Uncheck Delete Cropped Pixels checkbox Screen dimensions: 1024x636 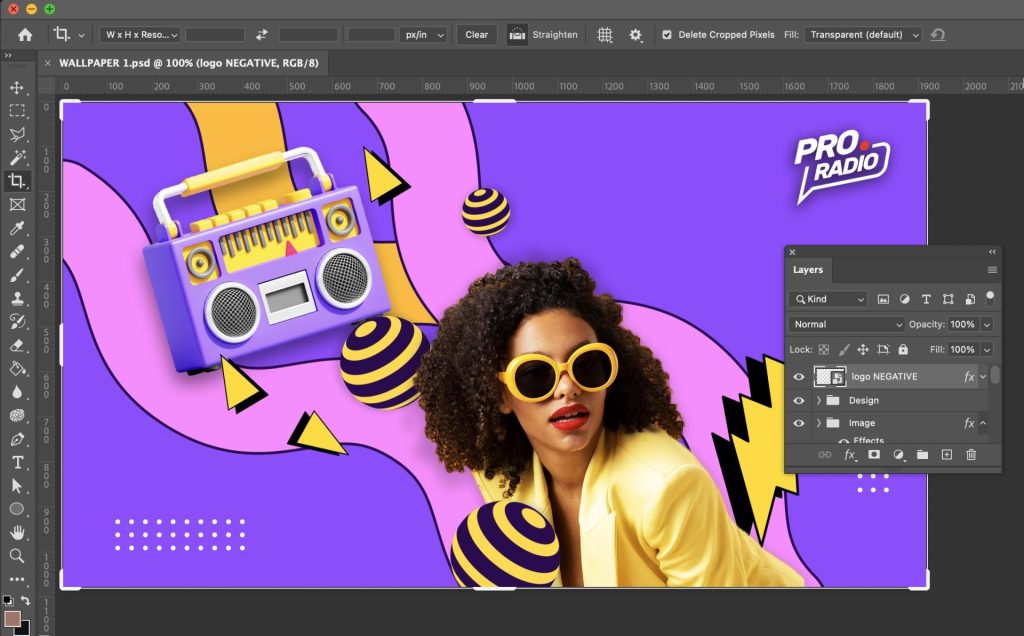click(667, 35)
